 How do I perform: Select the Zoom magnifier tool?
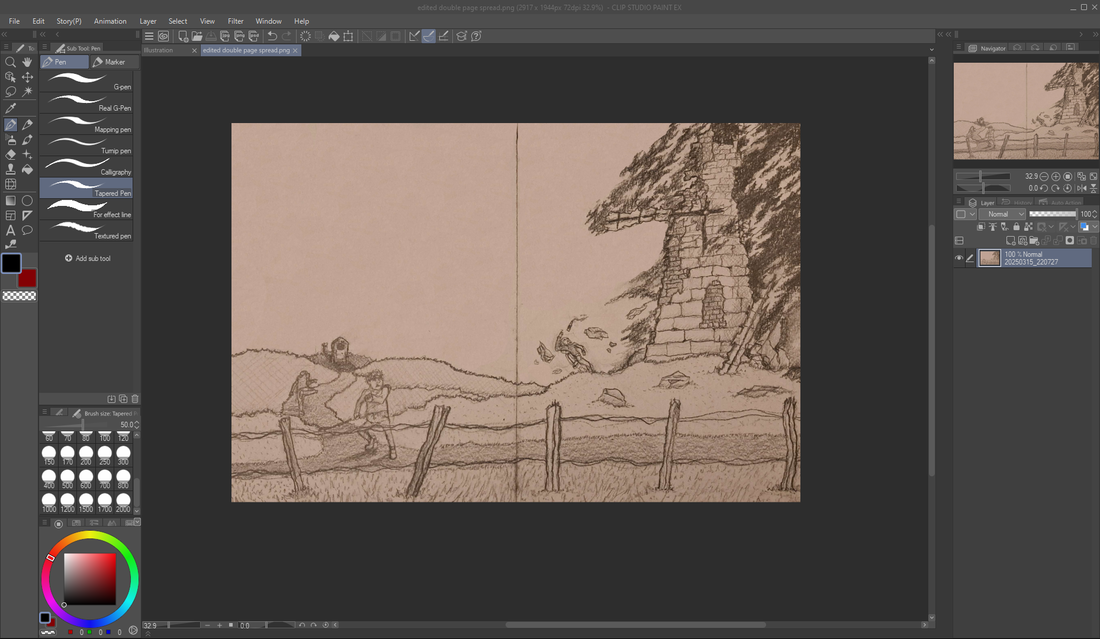[11, 62]
